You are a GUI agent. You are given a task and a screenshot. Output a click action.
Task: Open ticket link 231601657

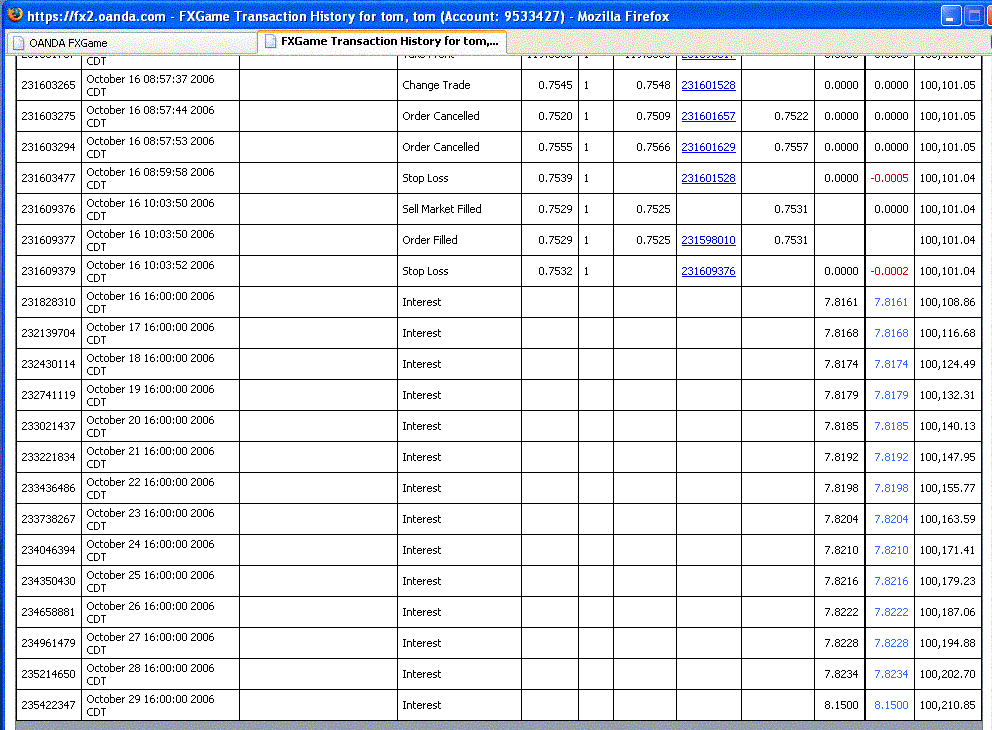coord(708,117)
